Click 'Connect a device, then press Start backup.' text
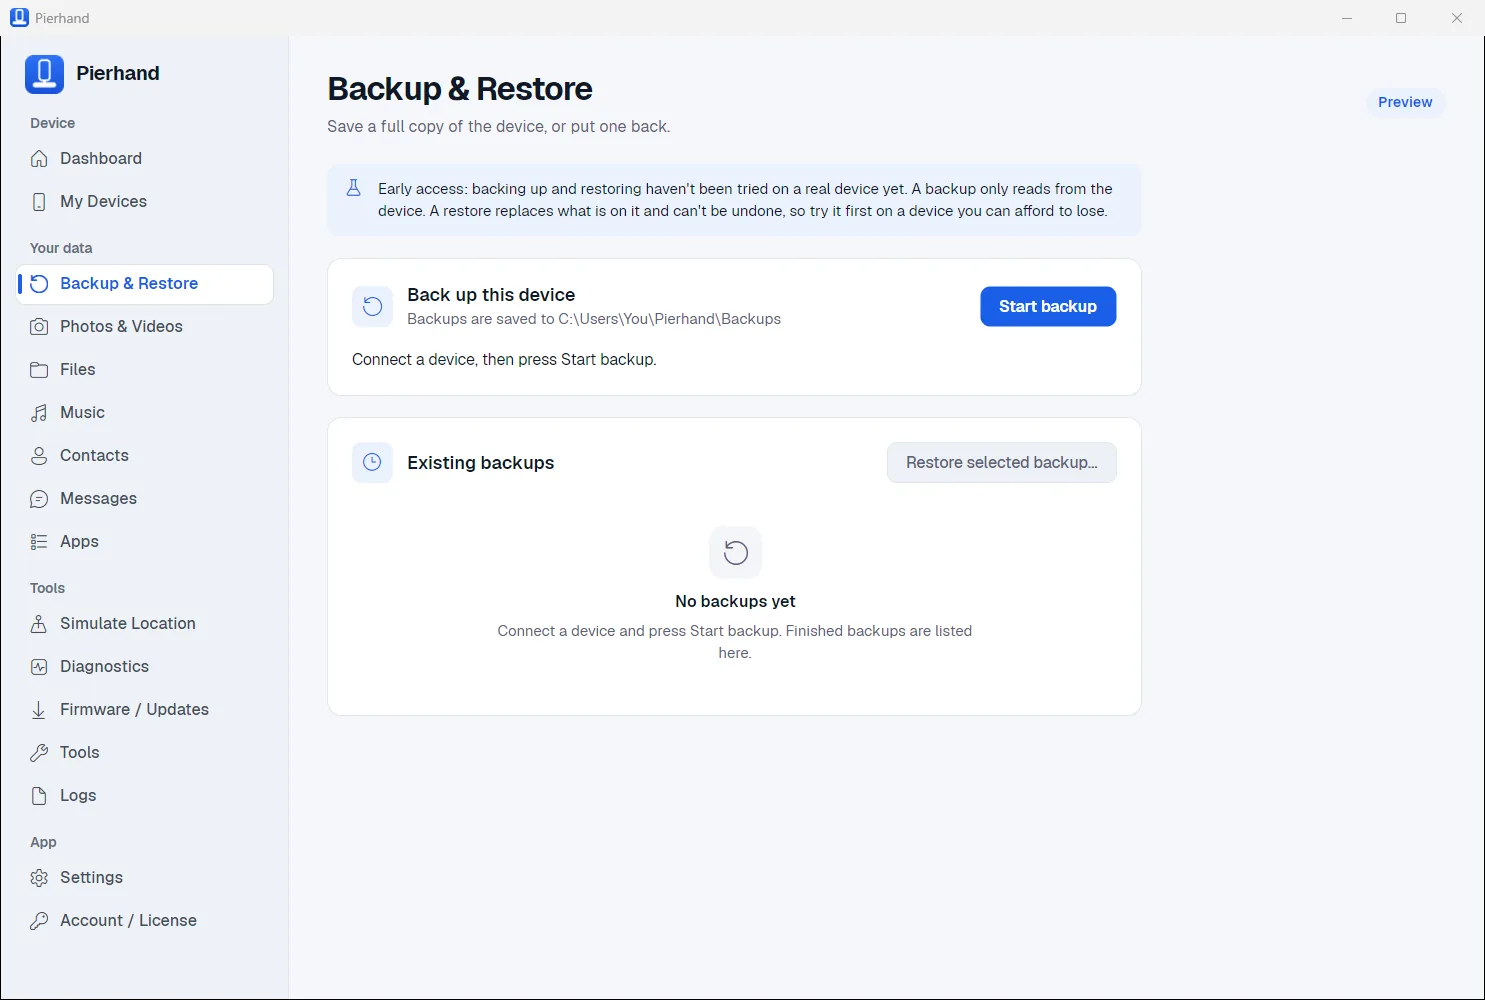 504,360
